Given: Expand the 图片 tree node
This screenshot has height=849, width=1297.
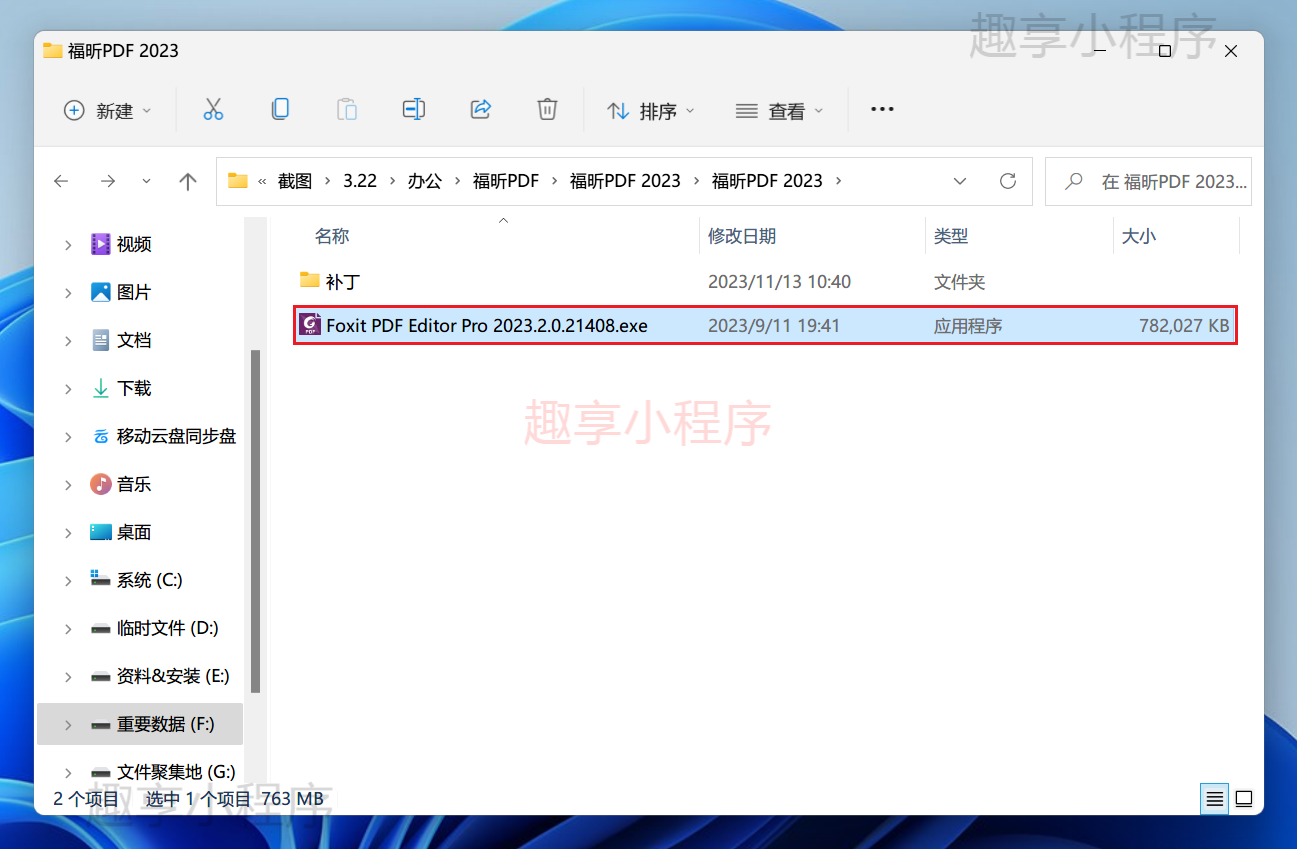Looking at the screenshot, I should [x=68, y=292].
